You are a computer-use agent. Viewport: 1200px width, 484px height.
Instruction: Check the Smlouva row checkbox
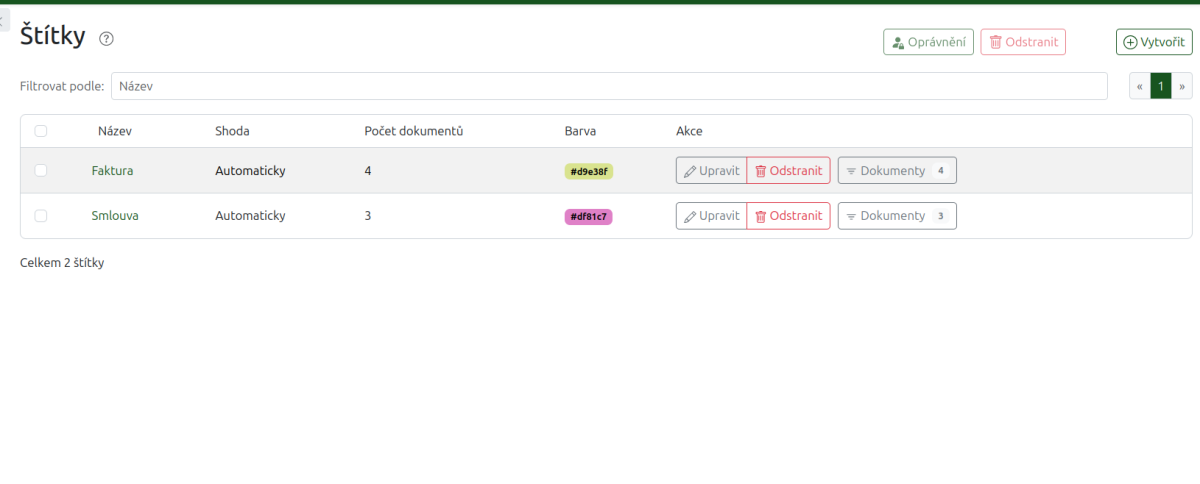tap(41, 216)
